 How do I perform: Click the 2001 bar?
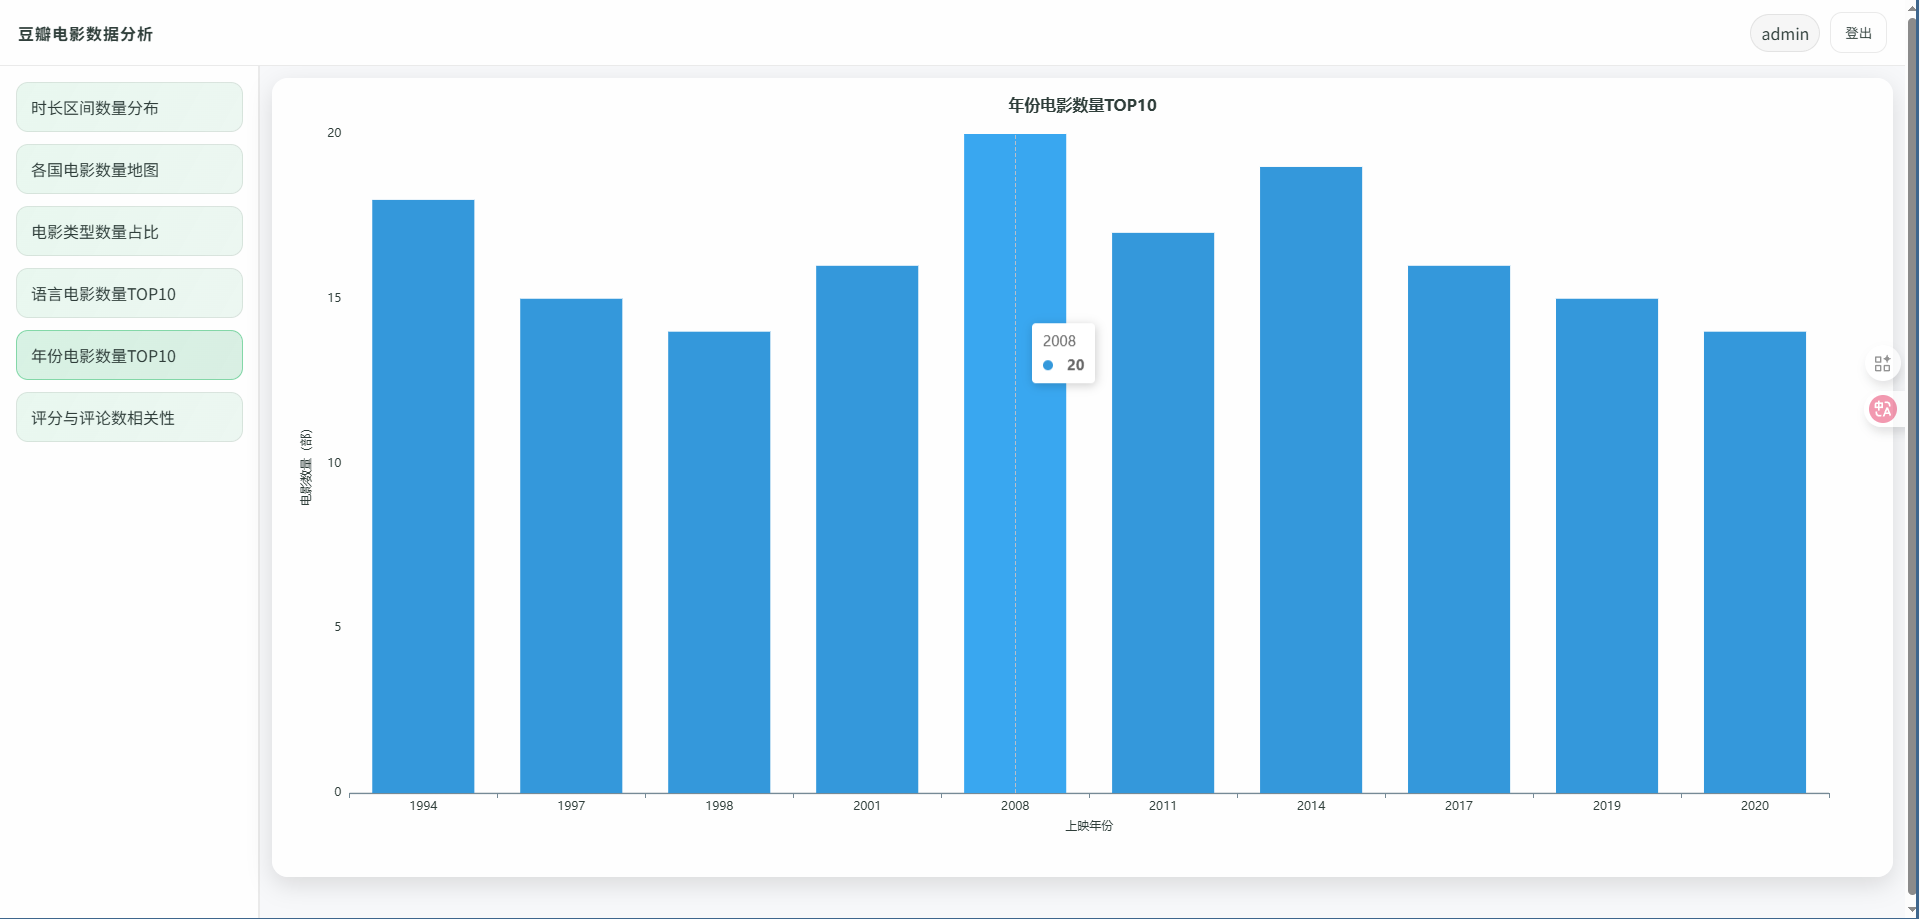coord(867,530)
